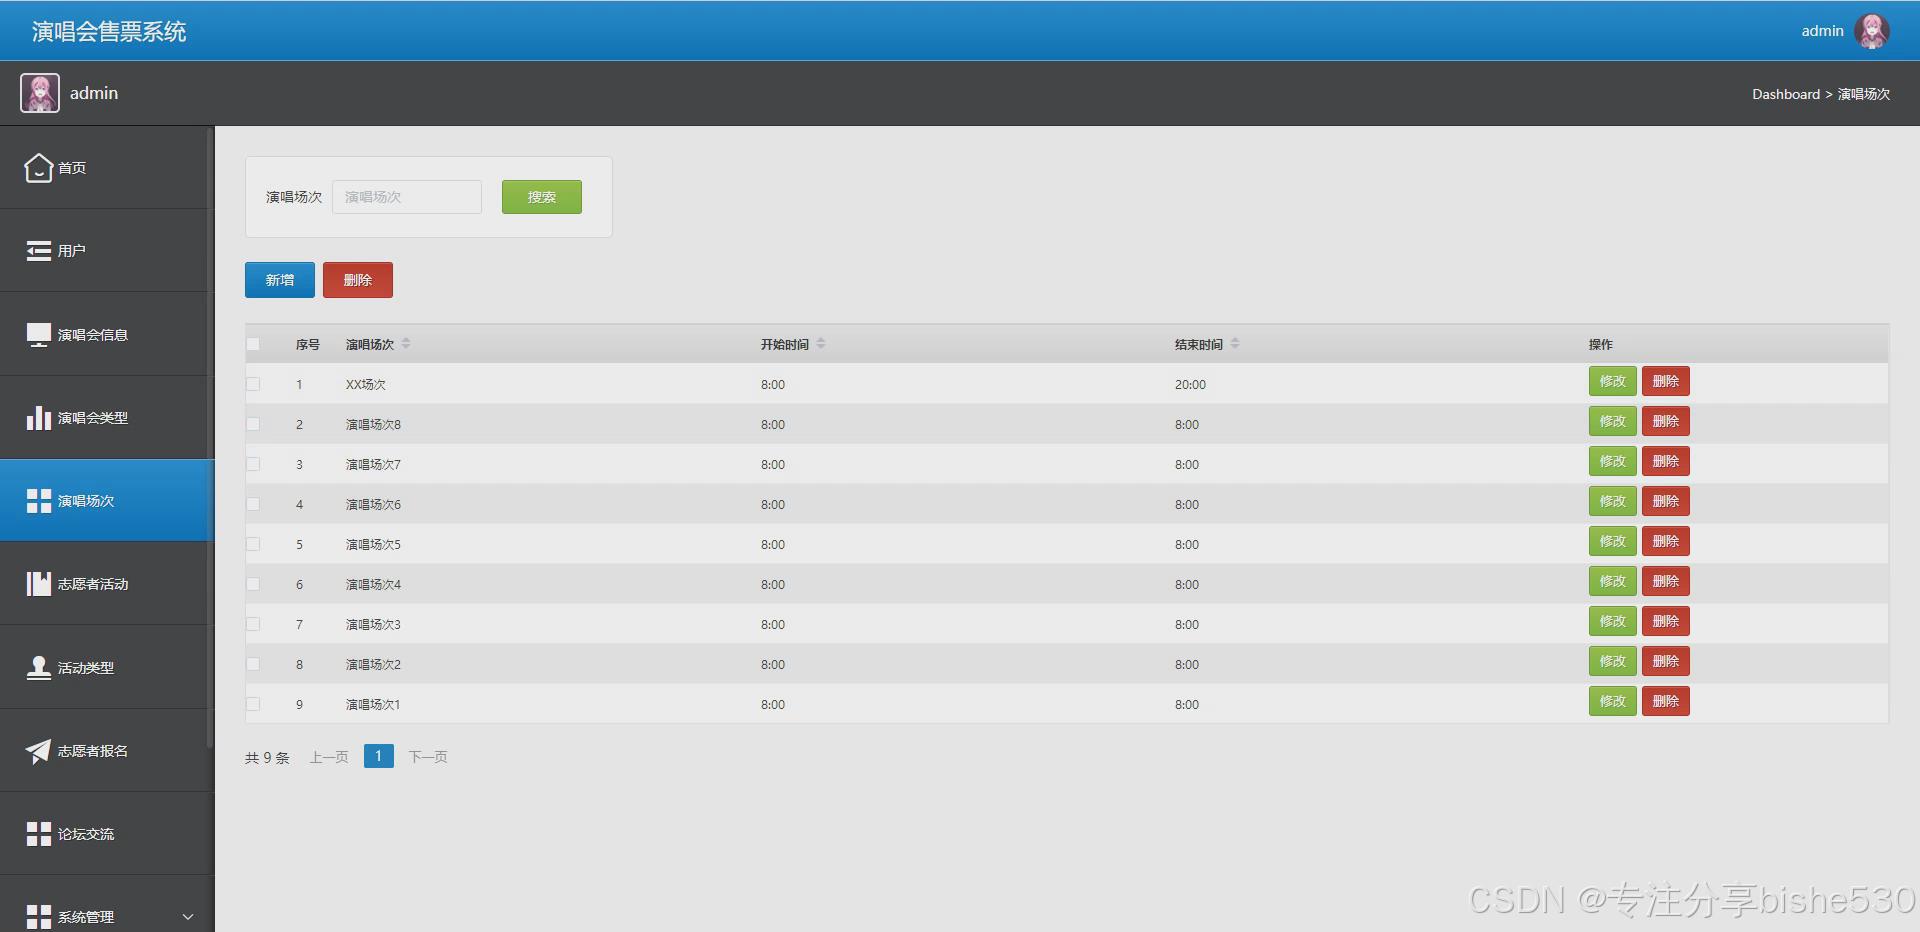Tick the select-all checkbox in the table header

pyautogui.click(x=253, y=344)
